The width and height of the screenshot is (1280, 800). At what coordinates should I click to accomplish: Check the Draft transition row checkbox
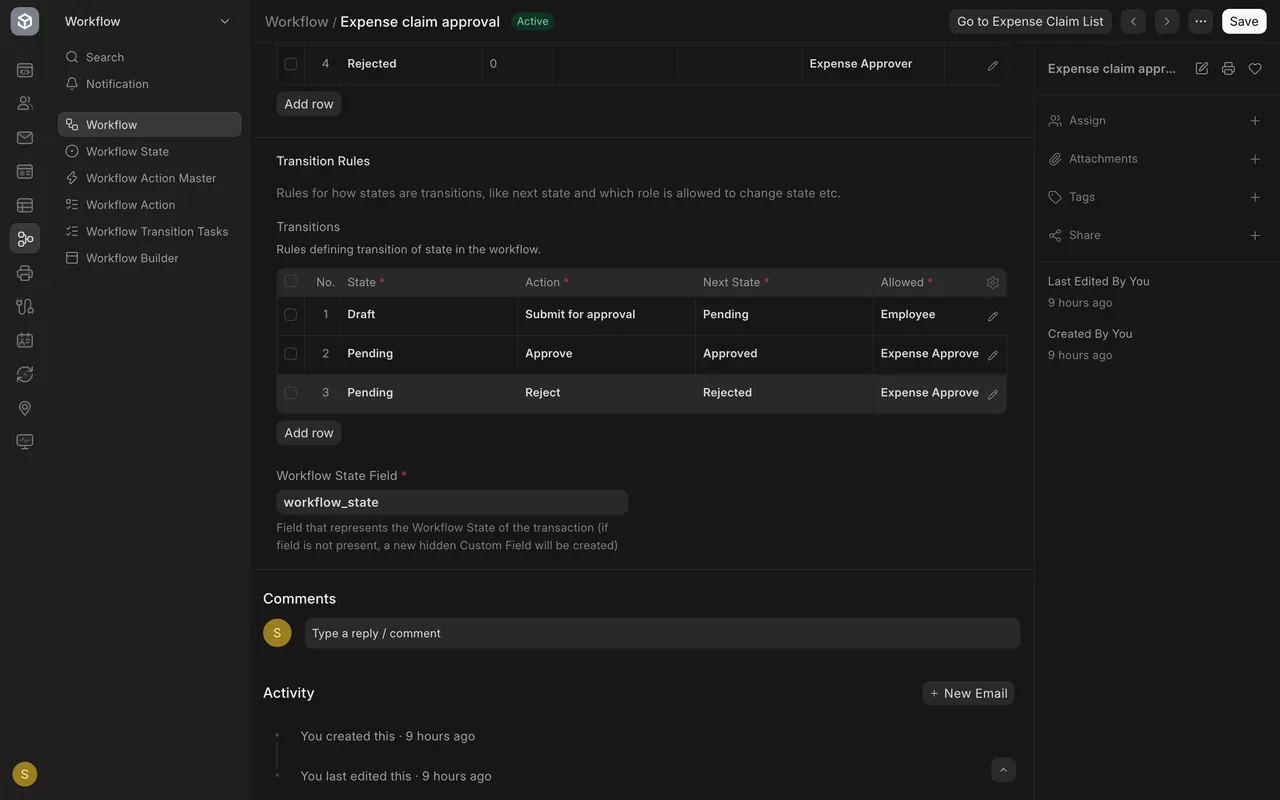pyautogui.click(x=290, y=314)
